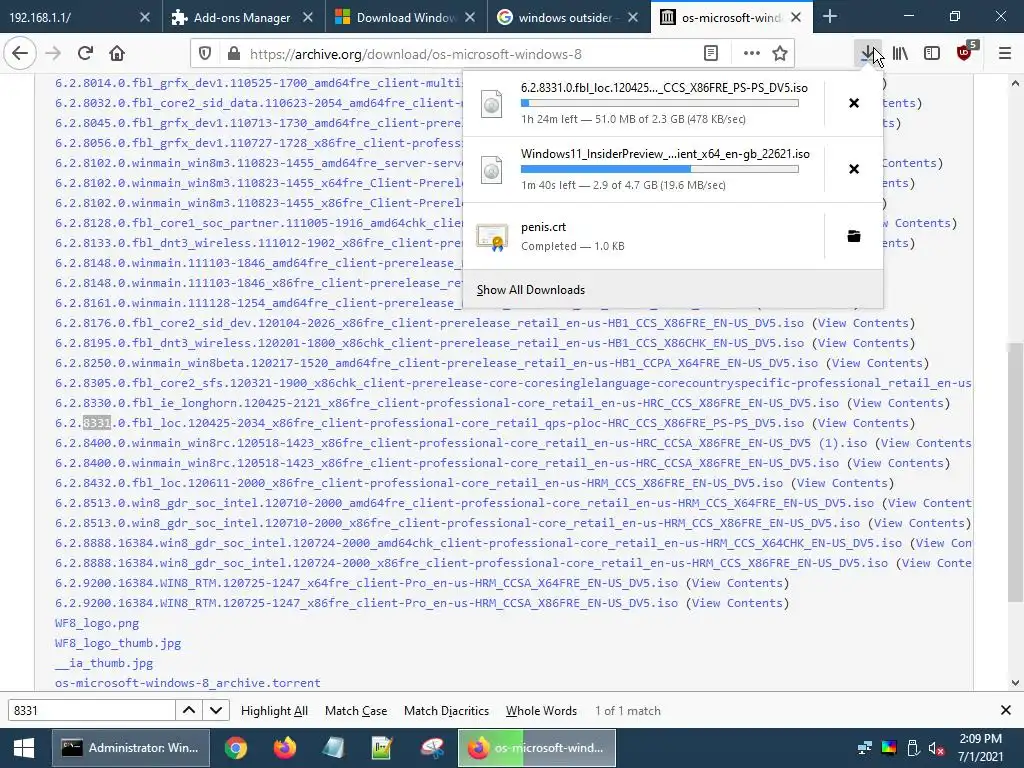The width and height of the screenshot is (1024, 768).
Task: Click the Windows11 ISO download progress bar
Action: [x=660, y=169]
